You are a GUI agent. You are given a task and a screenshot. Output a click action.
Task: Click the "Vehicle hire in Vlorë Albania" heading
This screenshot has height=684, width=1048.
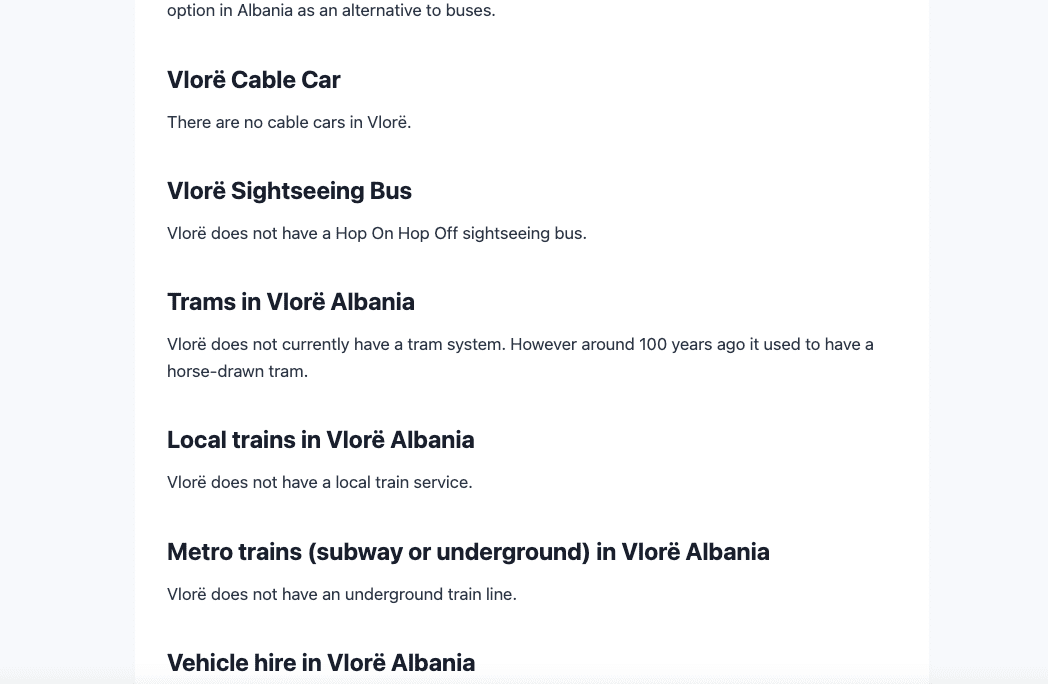(320, 663)
